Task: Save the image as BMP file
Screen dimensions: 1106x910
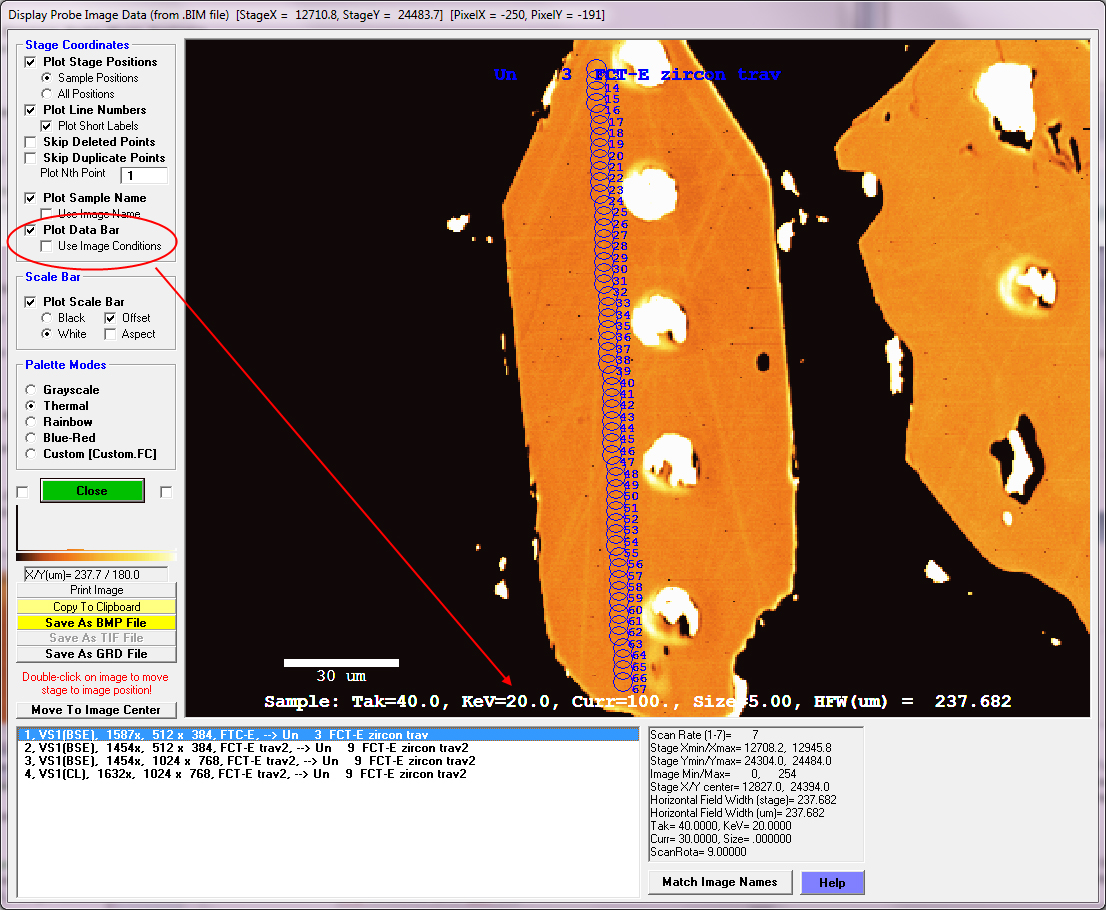Action: (96, 623)
